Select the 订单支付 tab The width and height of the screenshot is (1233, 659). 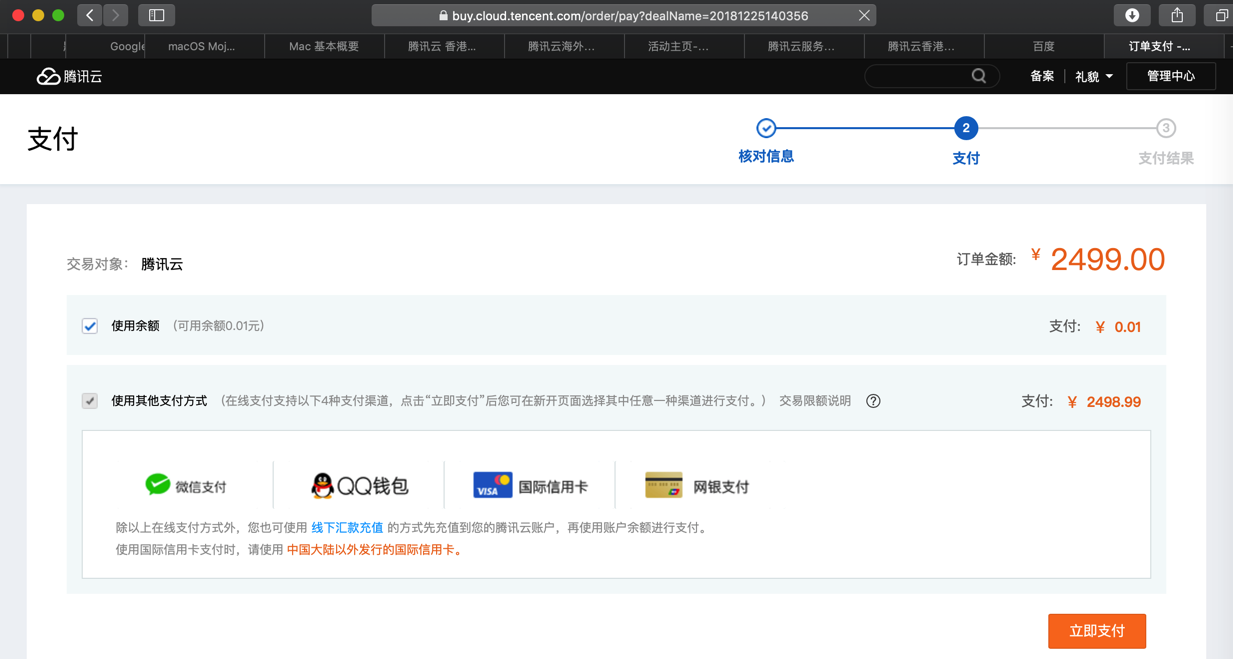pyautogui.click(x=1163, y=46)
